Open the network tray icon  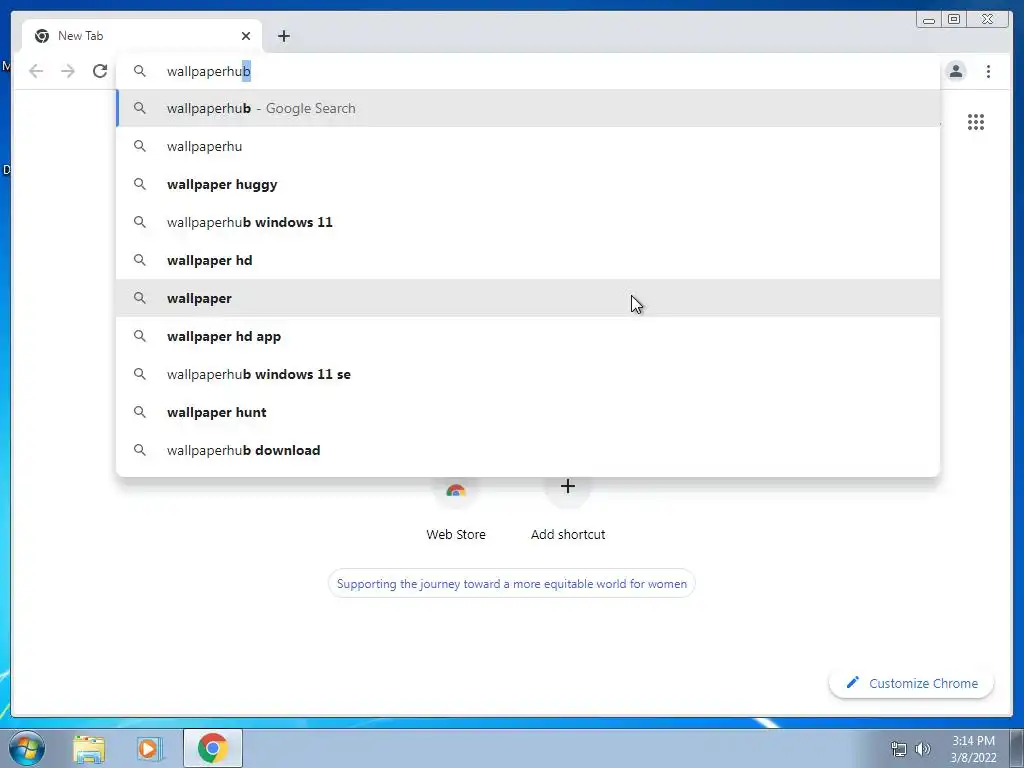point(899,749)
